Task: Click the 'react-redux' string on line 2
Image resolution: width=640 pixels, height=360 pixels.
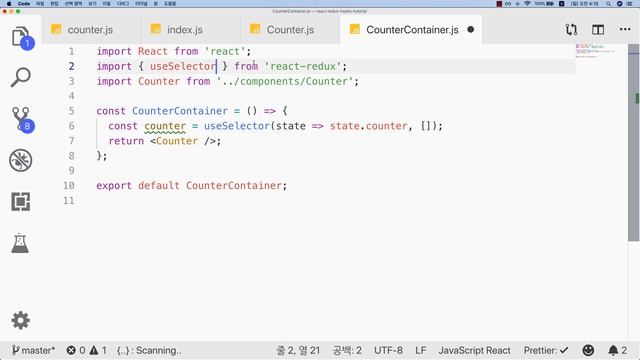Action: (x=302, y=66)
